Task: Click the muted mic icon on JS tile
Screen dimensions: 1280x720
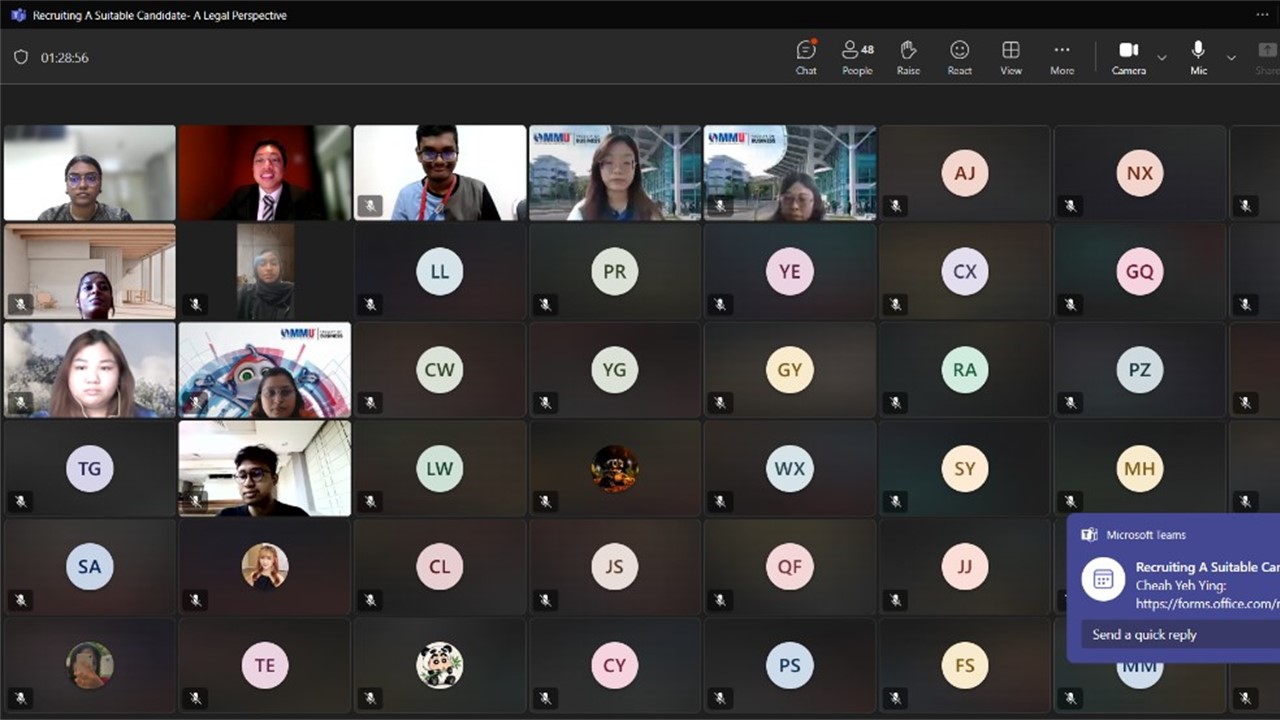Action: pyautogui.click(x=545, y=599)
